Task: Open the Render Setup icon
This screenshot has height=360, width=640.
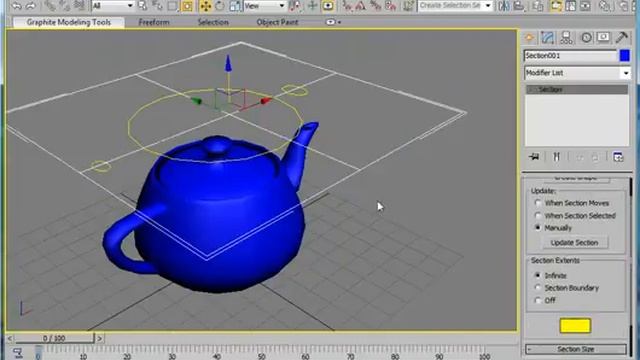Action: [x=623, y=6]
